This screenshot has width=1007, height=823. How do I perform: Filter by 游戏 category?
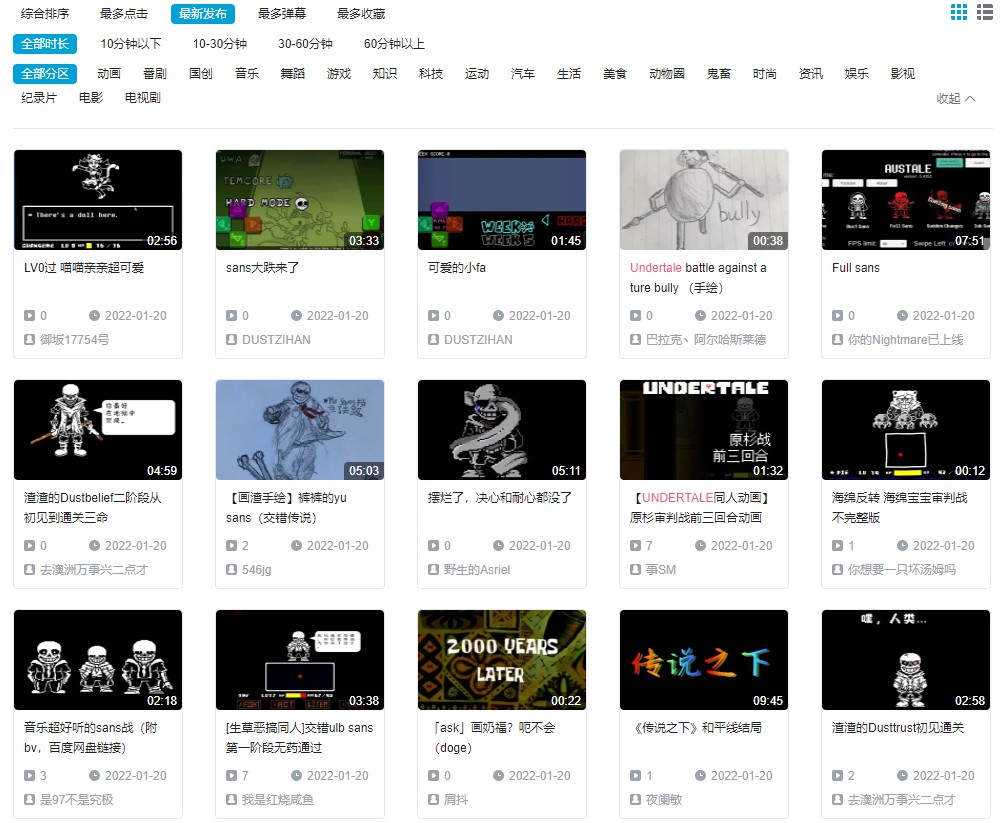339,74
